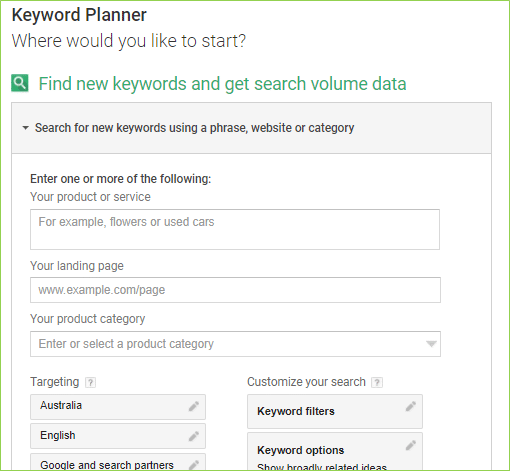Open the Keyword filters panel
The height and width of the screenshot is (471, 510).
[x=335, y=411]
